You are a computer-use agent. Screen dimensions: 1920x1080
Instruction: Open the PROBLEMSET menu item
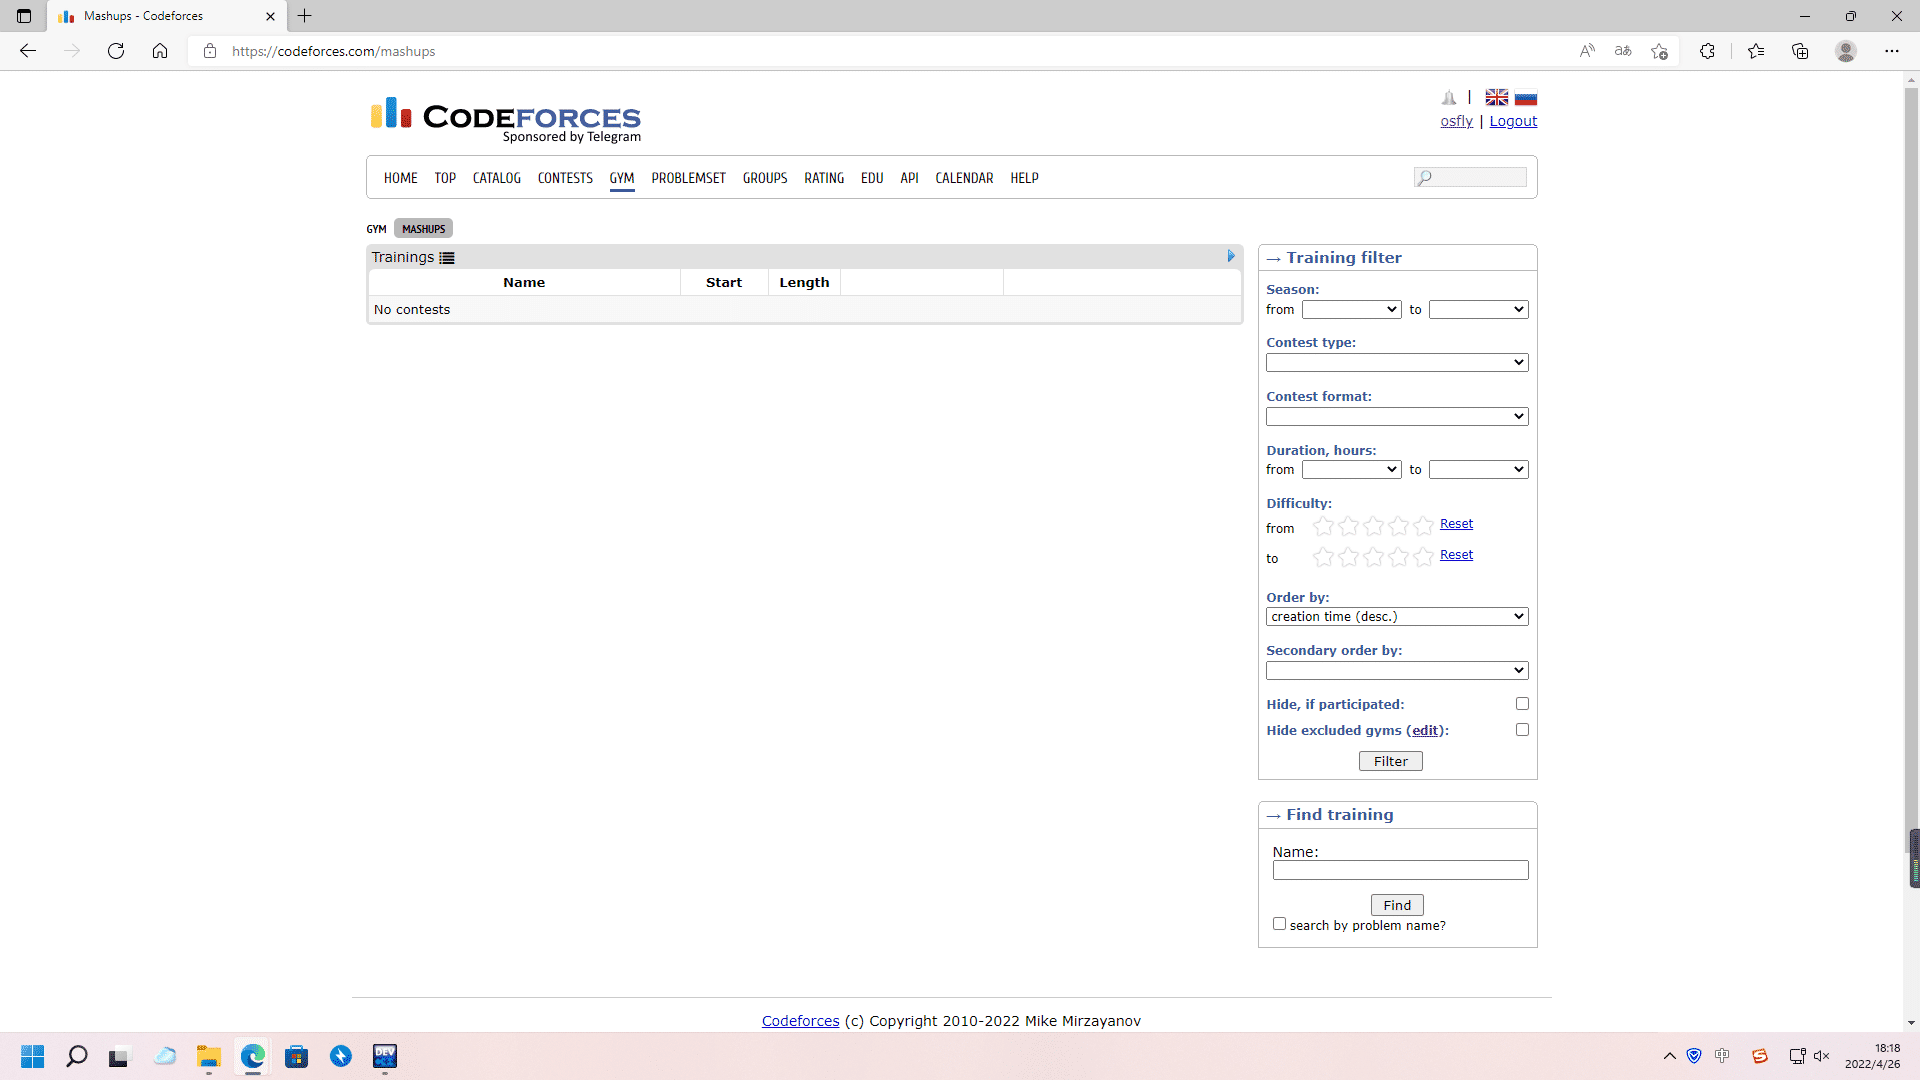coord(688,178)
